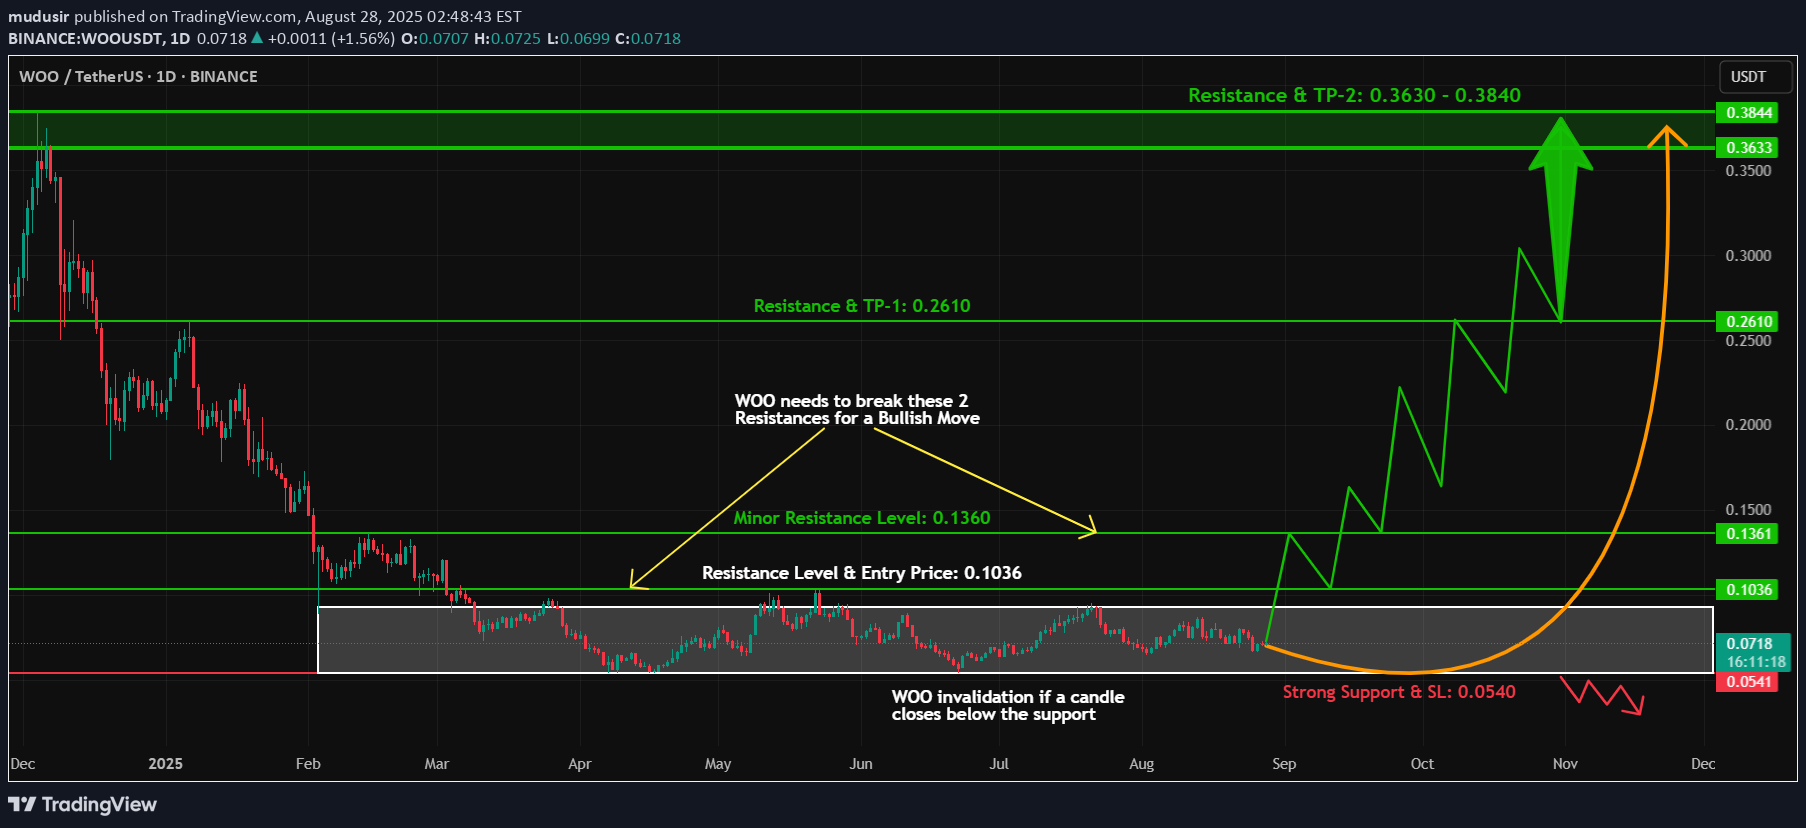
Task: Select the red 0.0541 price label
Action: (x=1747, y=682)
